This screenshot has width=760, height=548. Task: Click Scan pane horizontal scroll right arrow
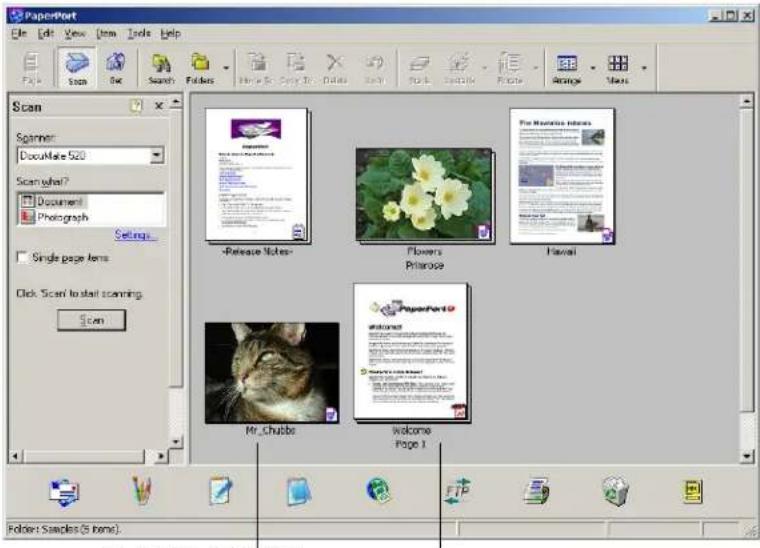pyautogui.click(x=160, y=456)
